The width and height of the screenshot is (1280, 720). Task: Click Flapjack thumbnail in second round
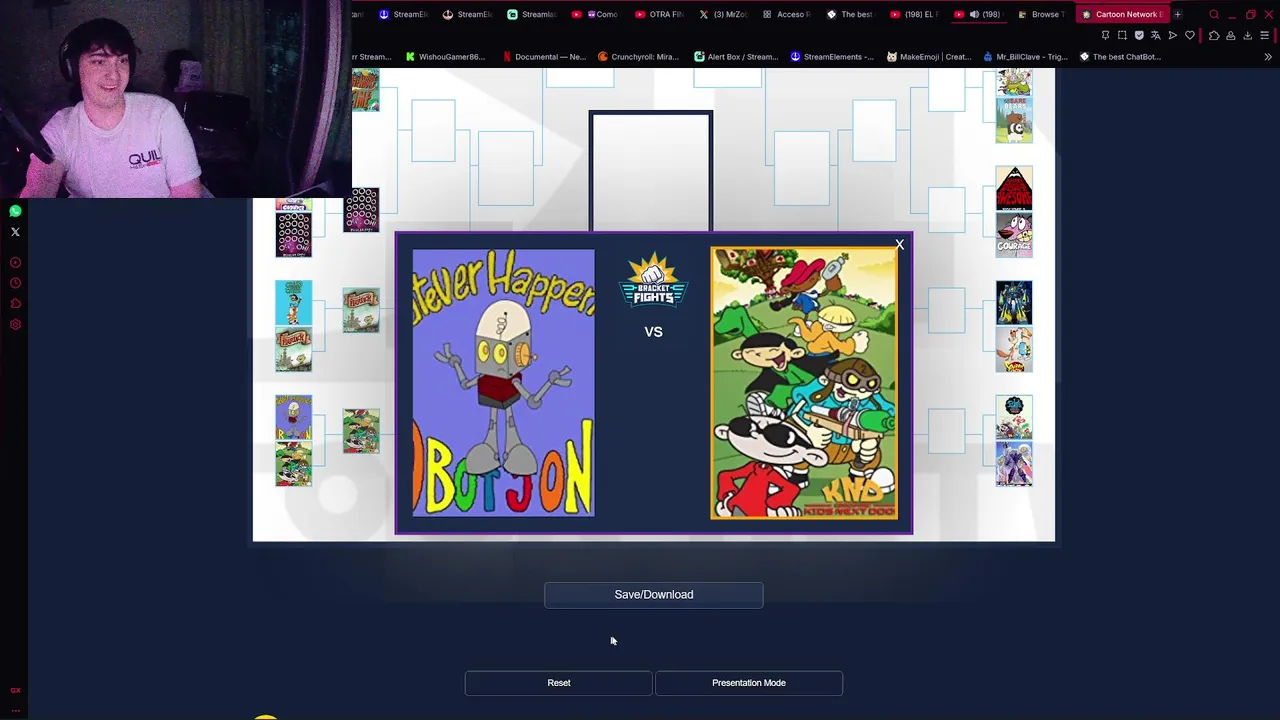pos(361,310)
